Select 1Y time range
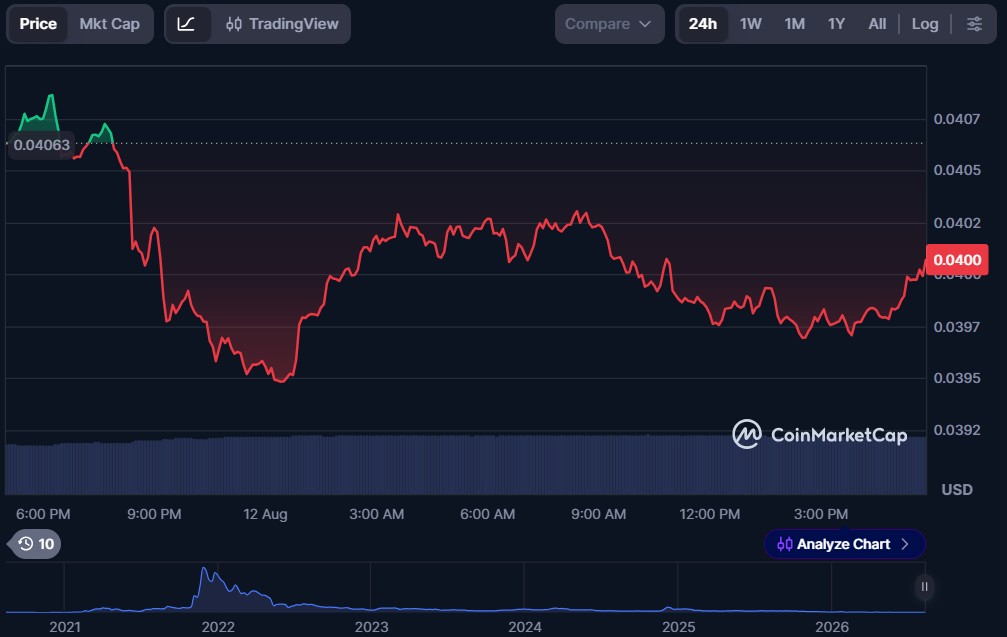 (x=836, y=24)
